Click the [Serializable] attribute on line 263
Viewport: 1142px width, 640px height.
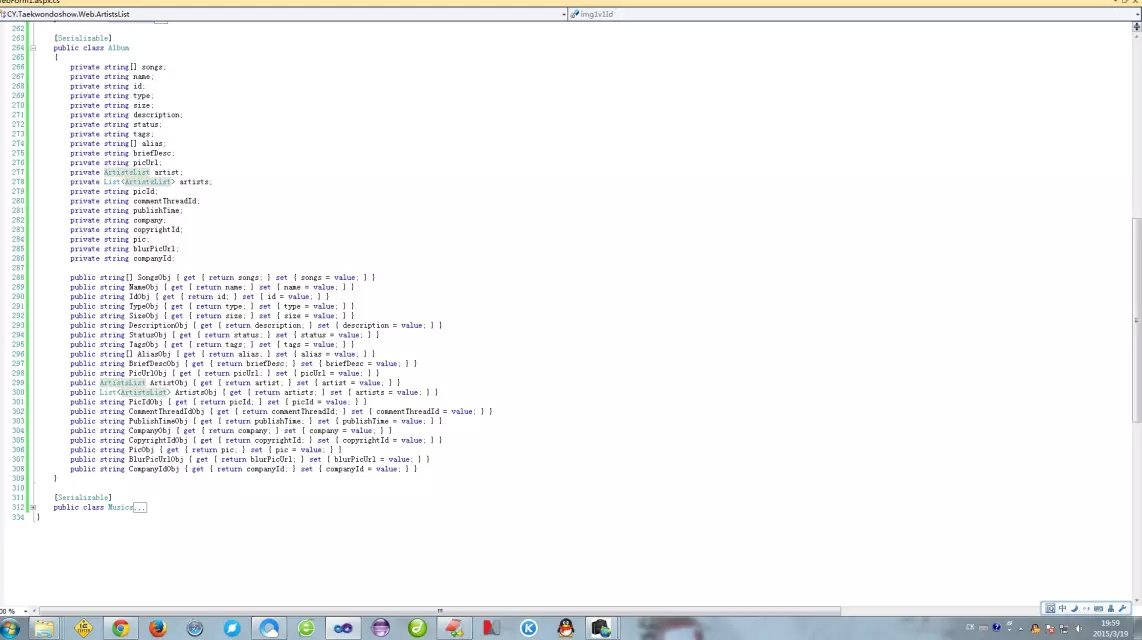(x=82, y=38)
